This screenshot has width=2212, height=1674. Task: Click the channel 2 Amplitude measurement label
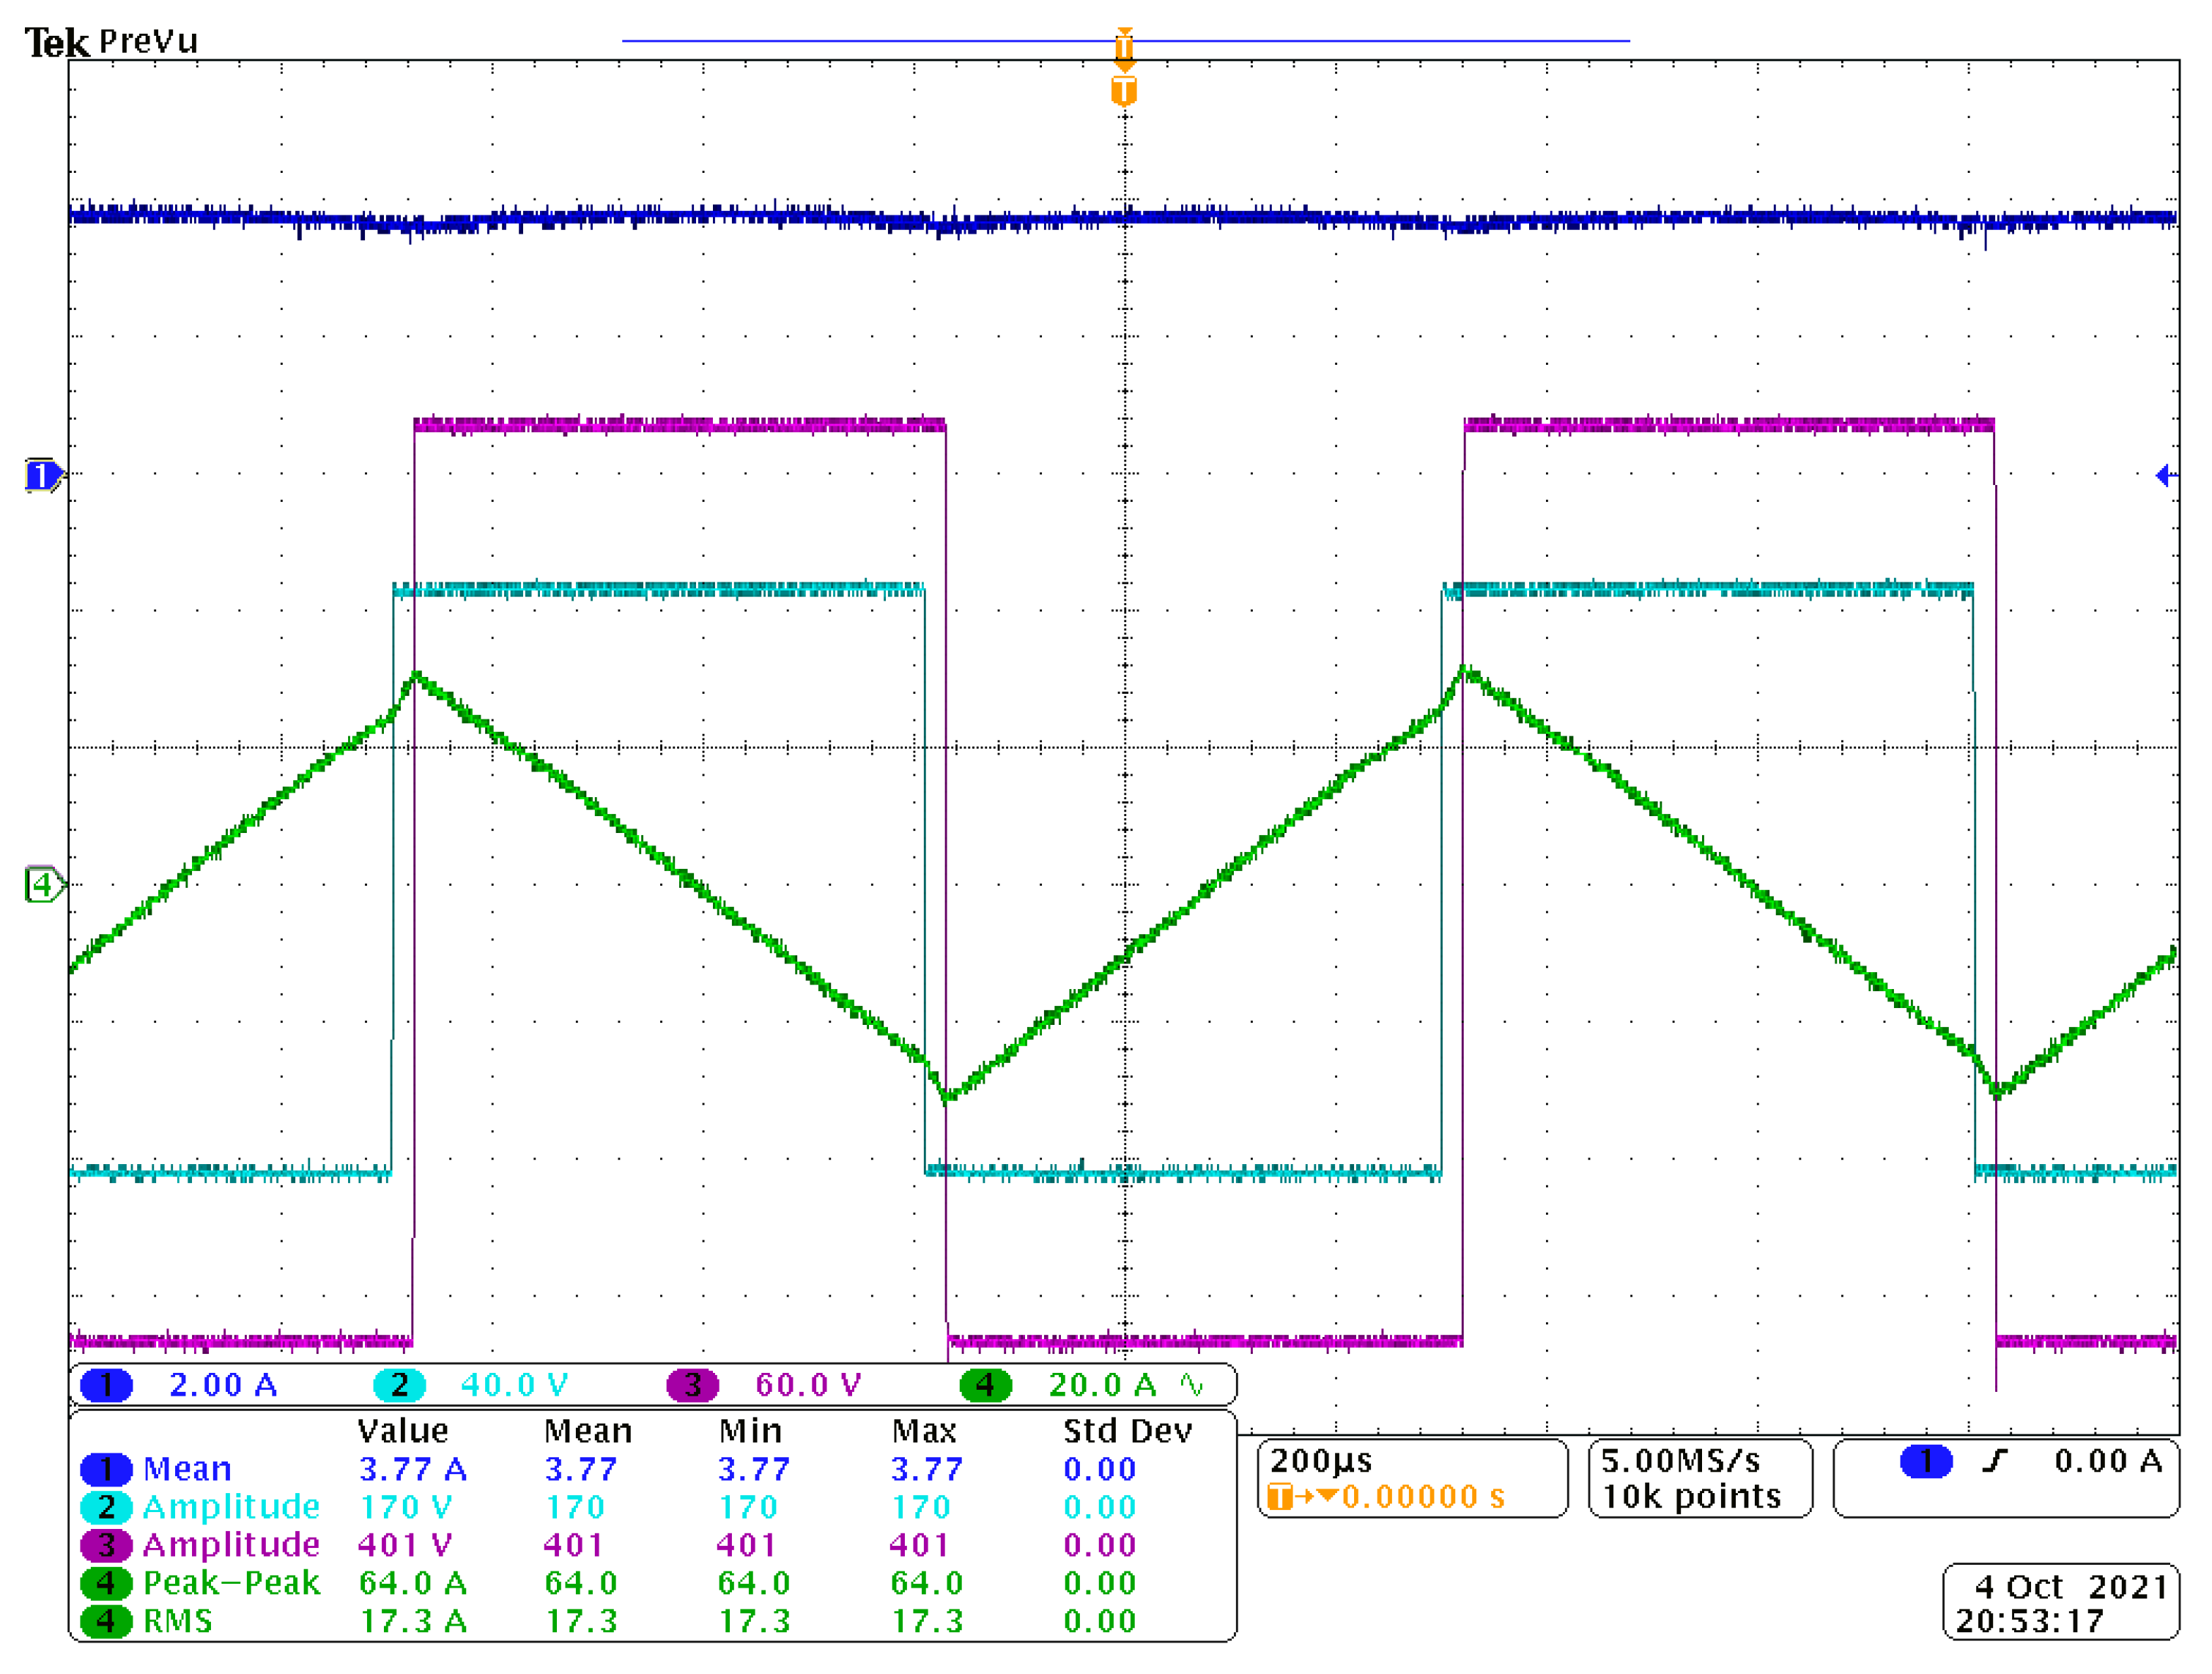point(231,1507)
